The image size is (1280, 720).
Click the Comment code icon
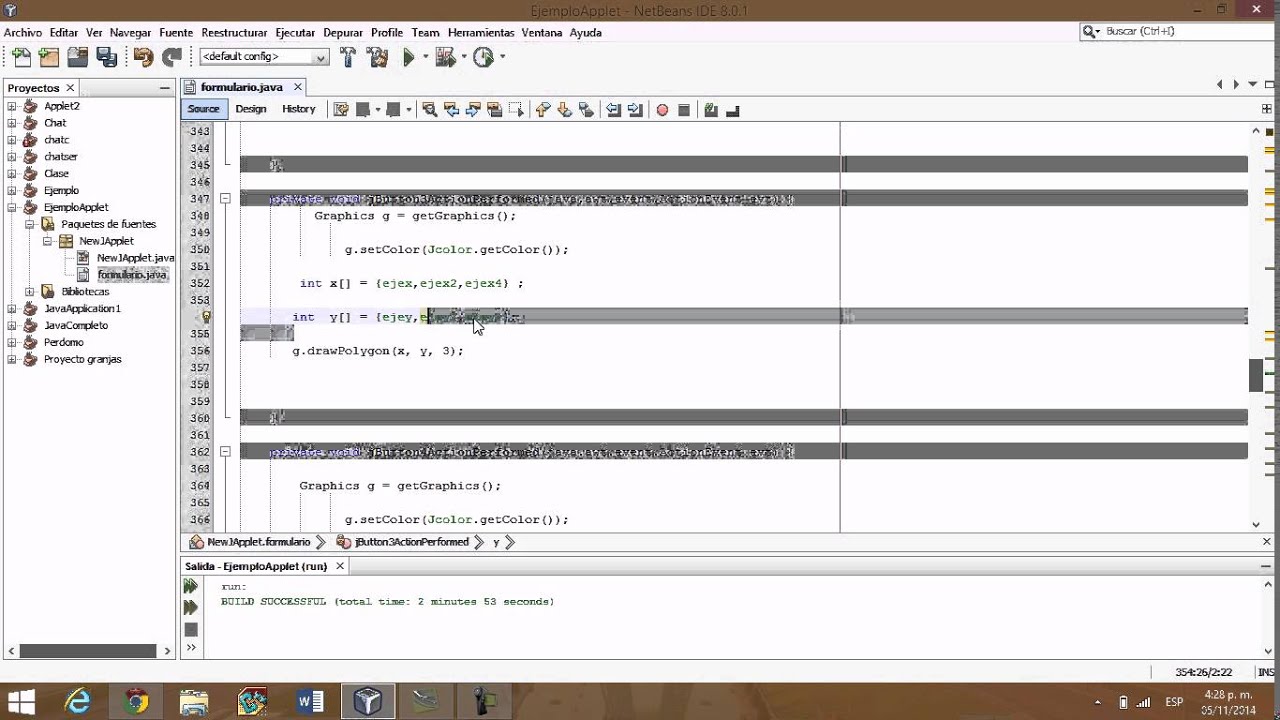tap(710, 109)
